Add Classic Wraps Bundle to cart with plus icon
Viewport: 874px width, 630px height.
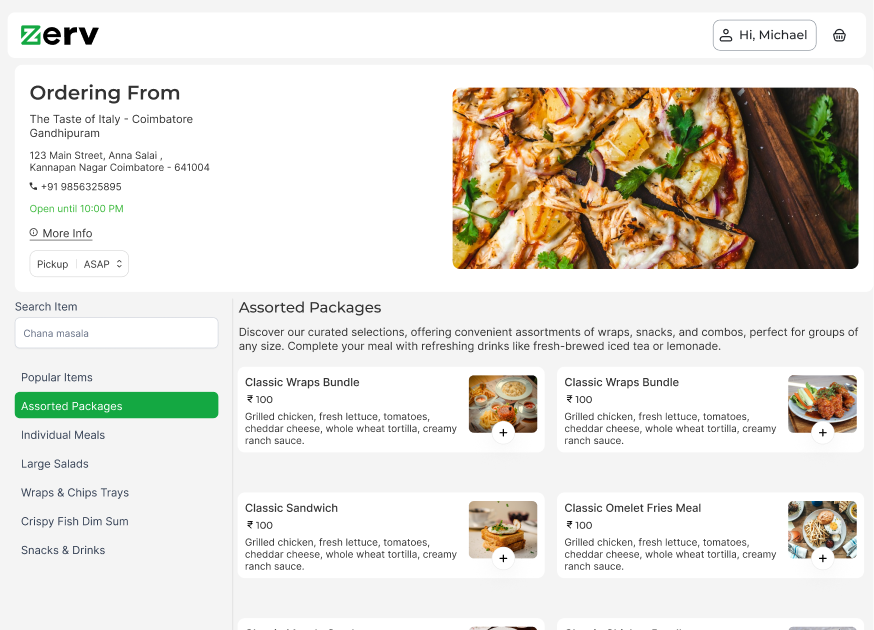tap(503, 433)
